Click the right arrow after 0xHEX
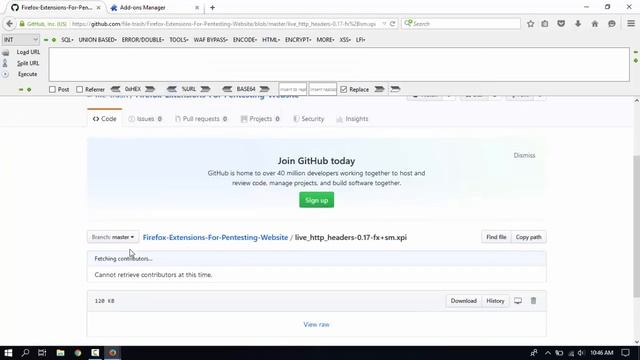 pos(150,89)
